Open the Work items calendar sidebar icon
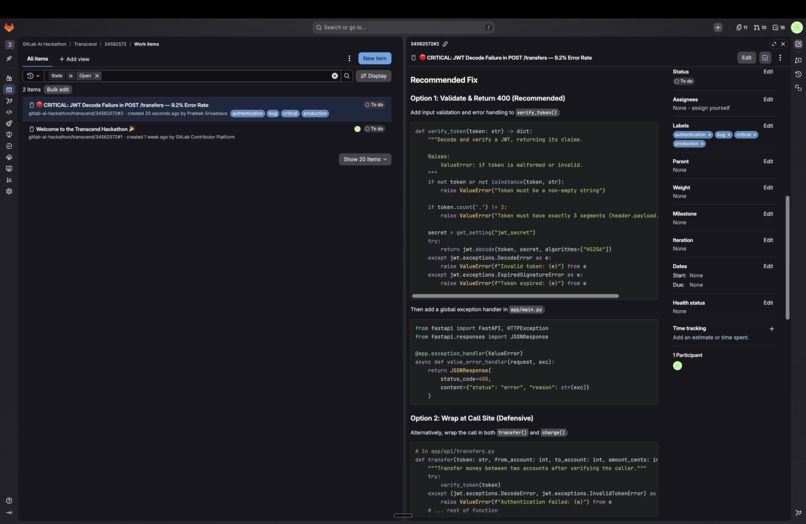 pos(9,89)
